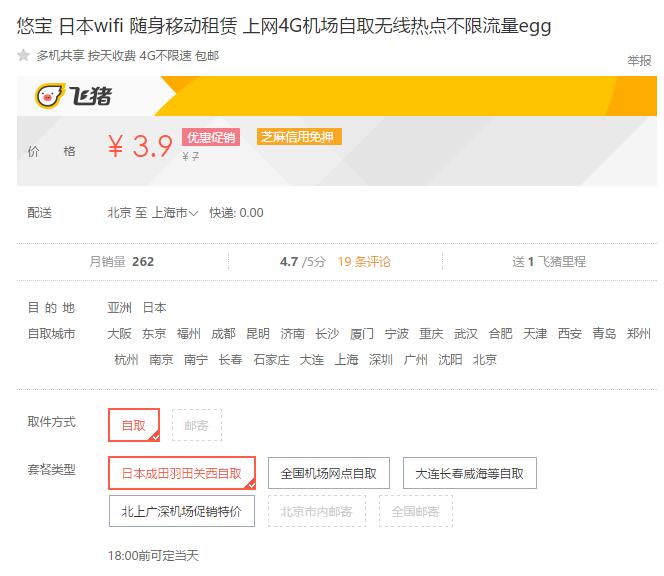Select 全国邮寄 package option
The image size is (664, 576).
[x=415, y=511]
